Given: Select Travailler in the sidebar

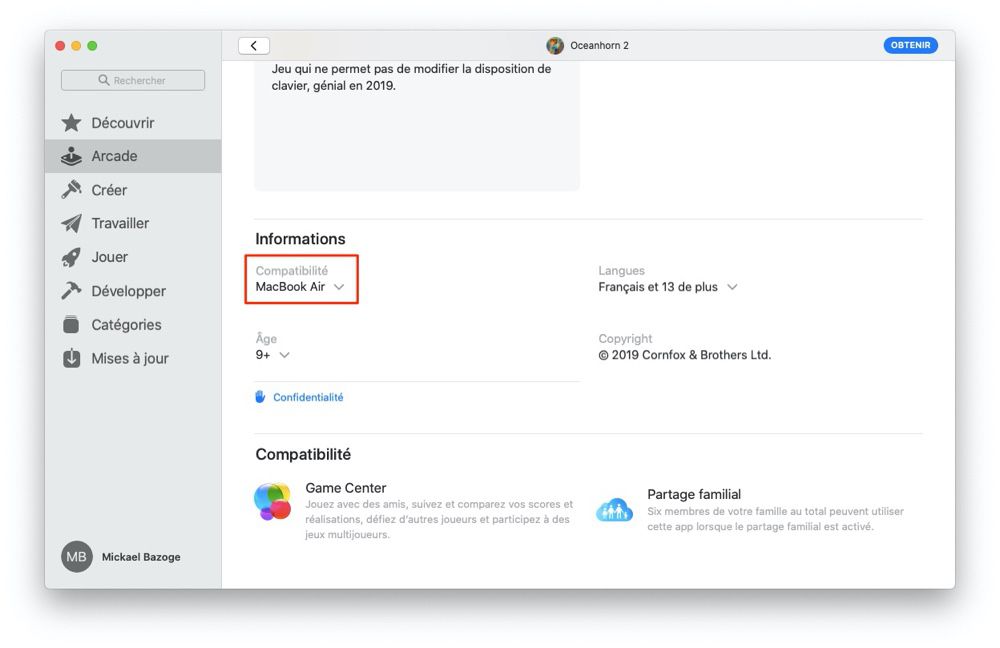Looking at the screenshot, I should click(x=133, y=223).
